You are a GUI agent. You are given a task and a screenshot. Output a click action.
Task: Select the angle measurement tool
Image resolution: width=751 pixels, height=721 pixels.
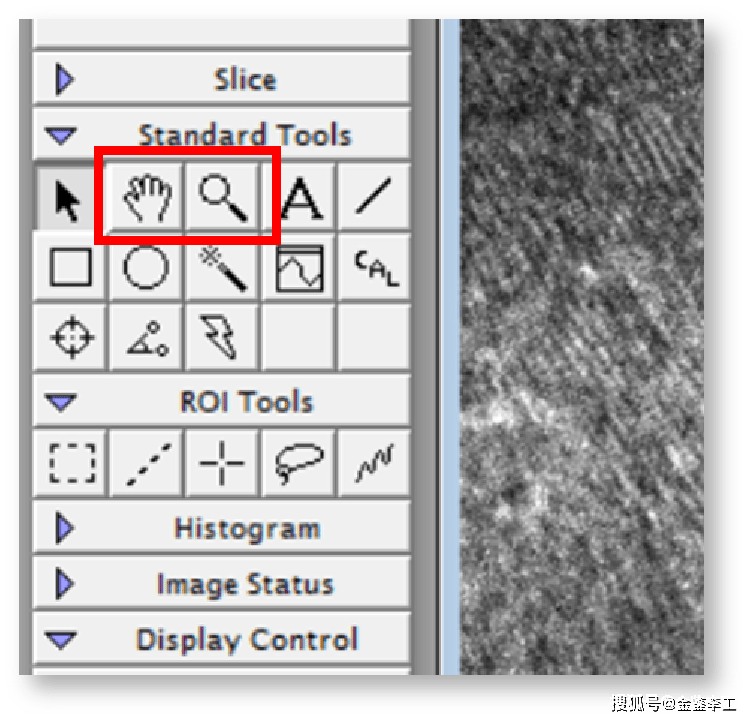[x=147, y=337]
